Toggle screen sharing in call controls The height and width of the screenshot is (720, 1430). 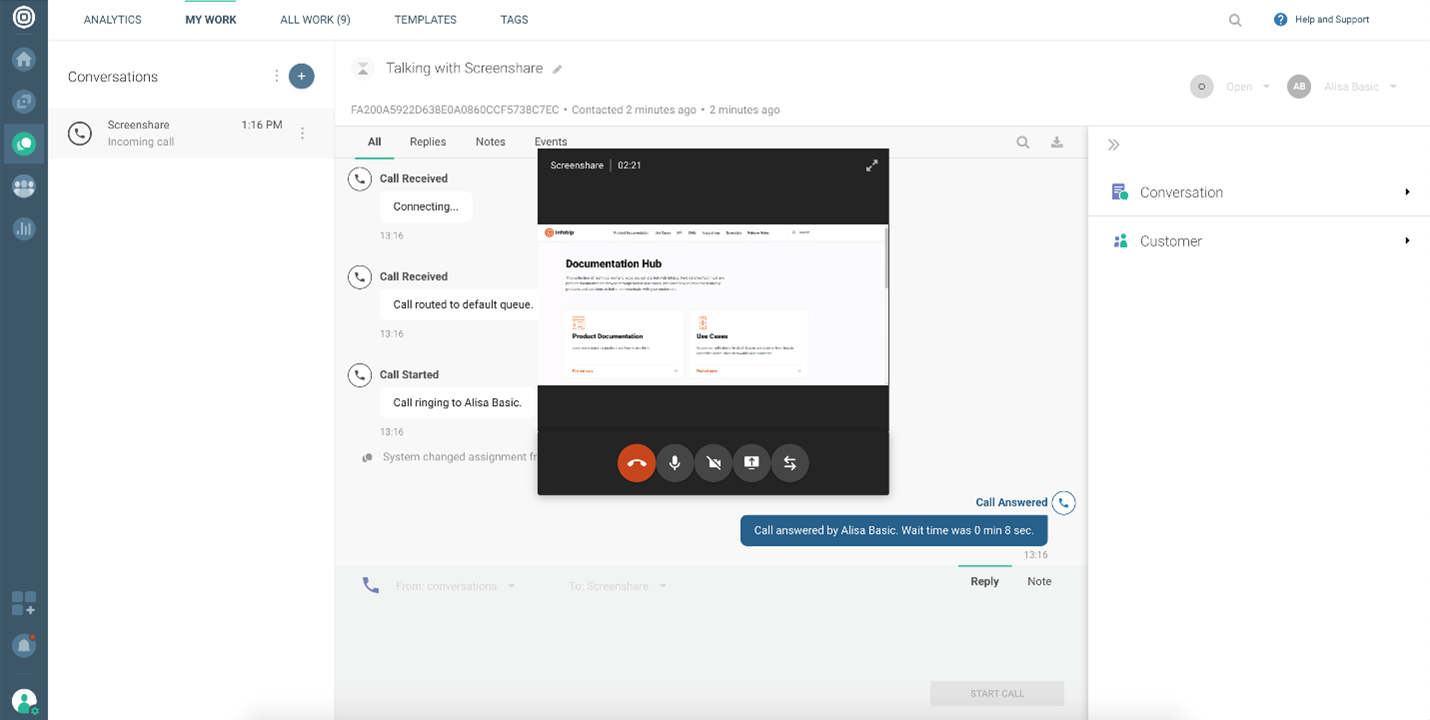pyautogui.click(x=751, y=463)
